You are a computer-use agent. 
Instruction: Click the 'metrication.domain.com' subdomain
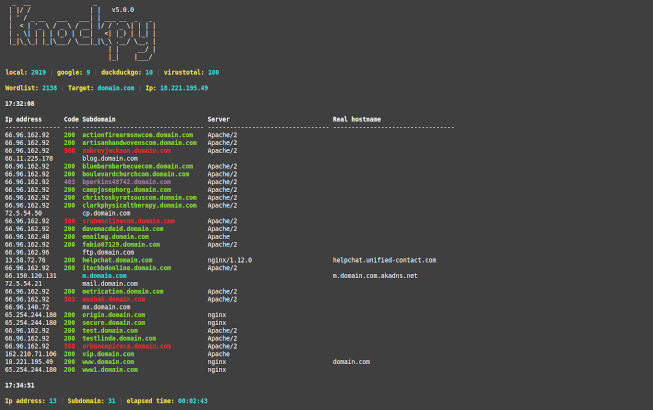(x=123, y=292)
